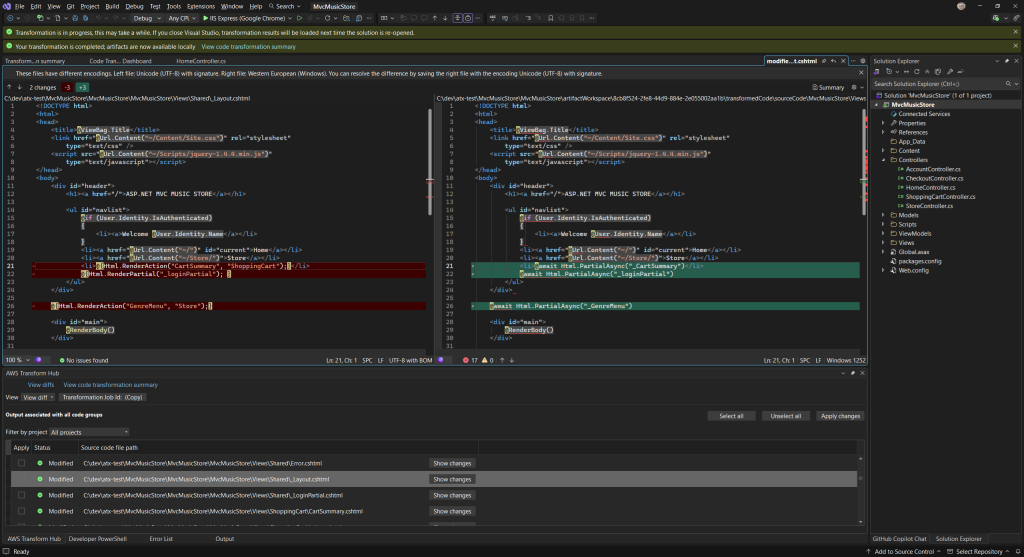Click the Save All icon in the toolbar
Image resolution: width=1024 pixels, height=557 pixels.
[86, 18]
